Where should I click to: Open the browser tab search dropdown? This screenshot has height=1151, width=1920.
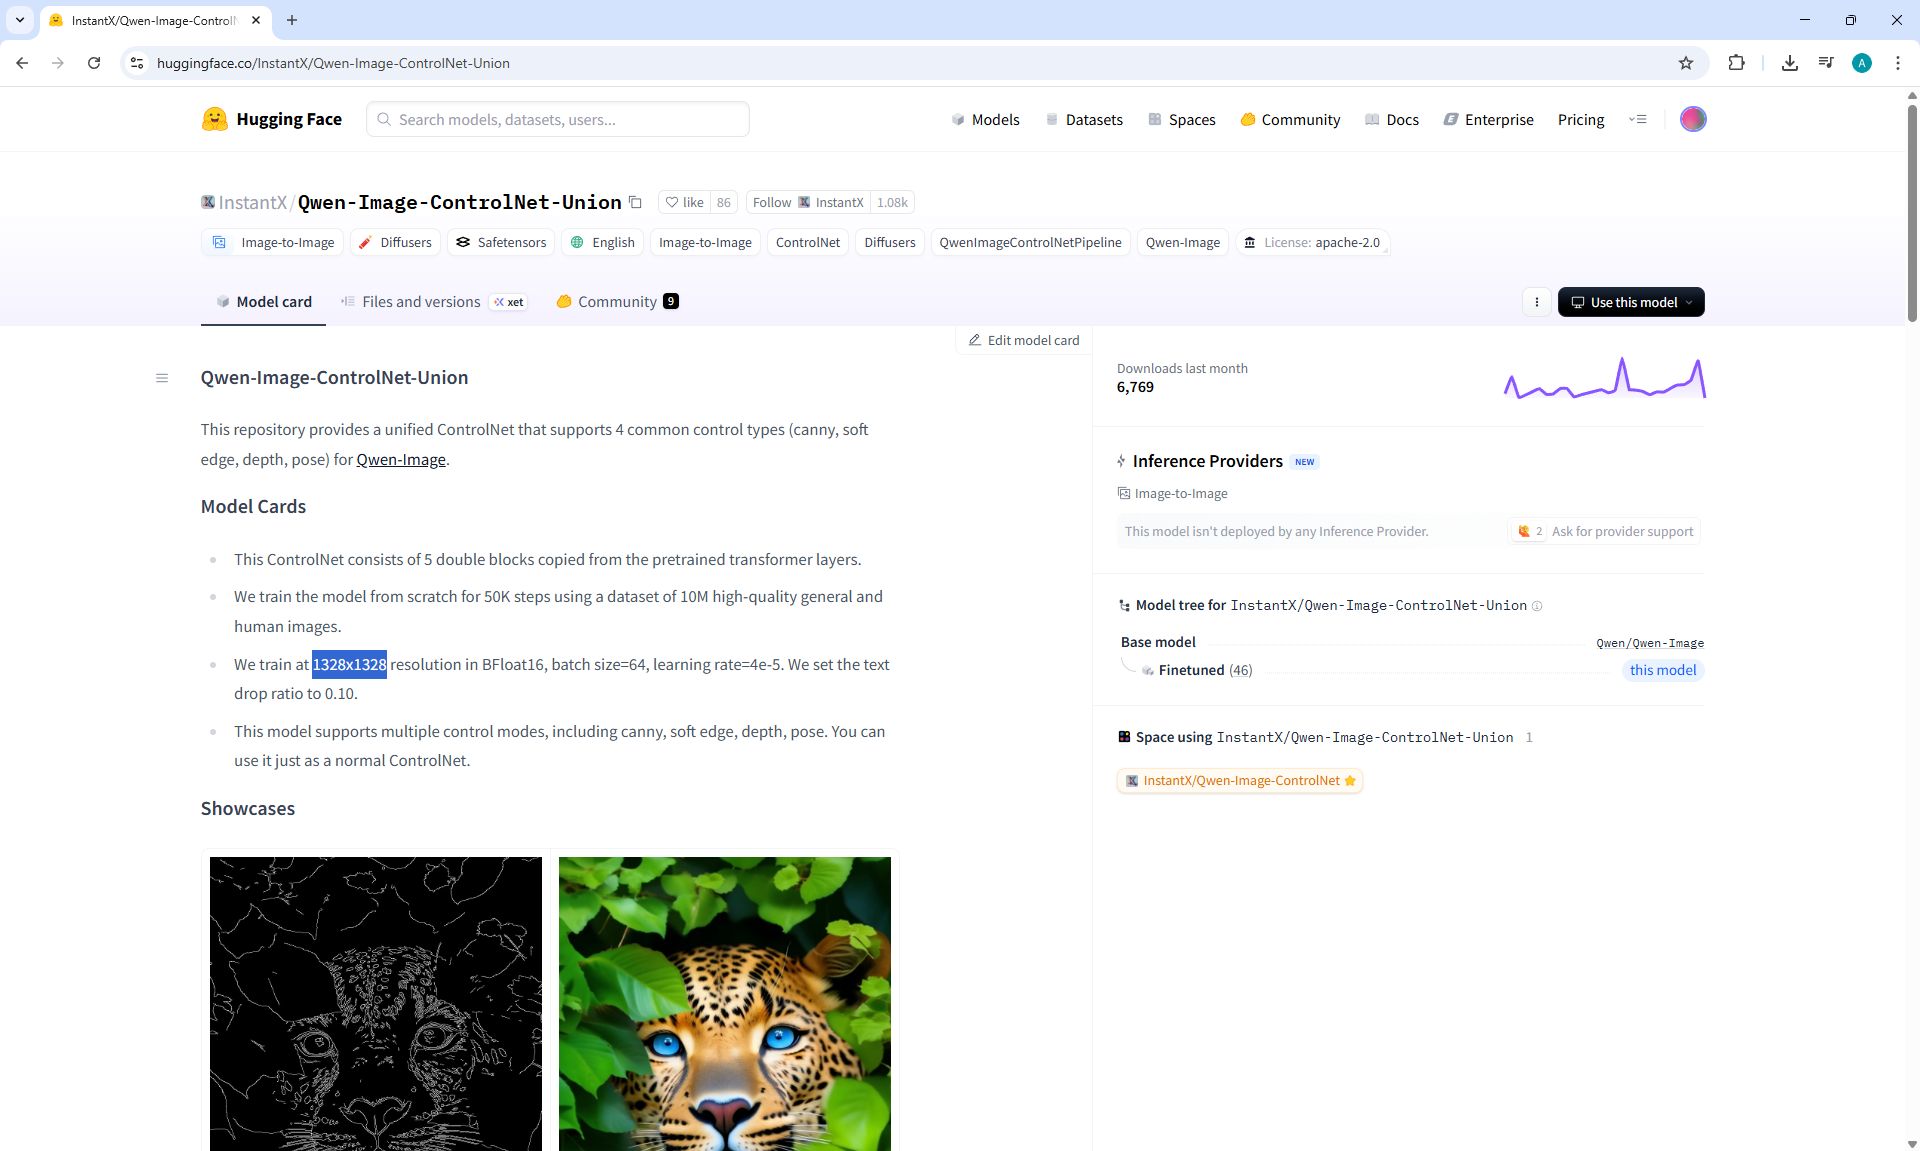coord(20,20)
